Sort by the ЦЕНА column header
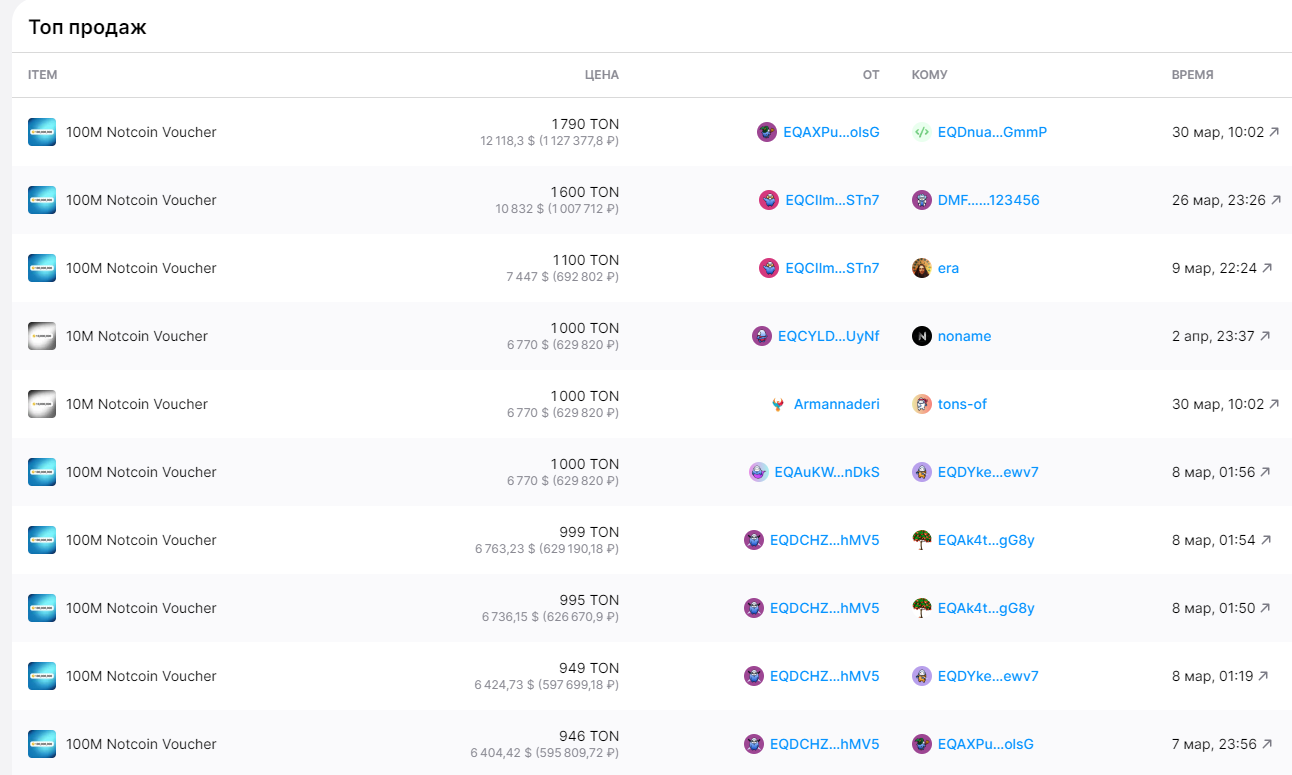This screenshot has width=1292, height=775. coord(601,75)
